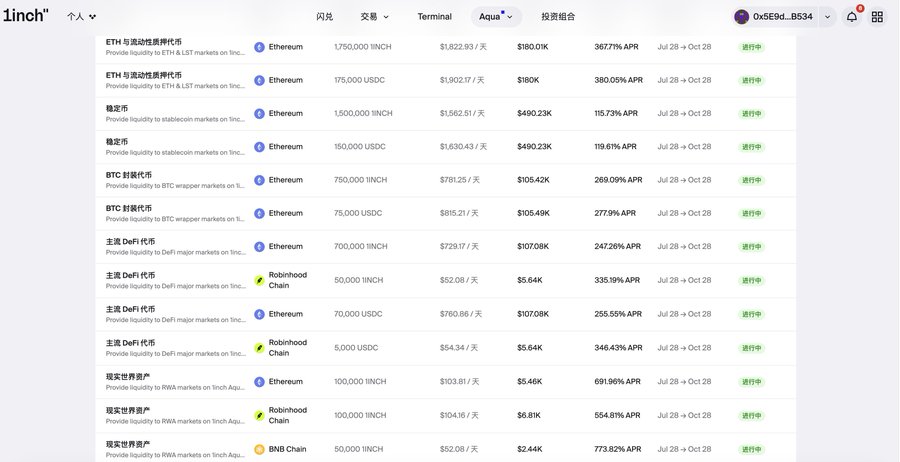Click the 277.9% APR value

click(x=615, y=213)
